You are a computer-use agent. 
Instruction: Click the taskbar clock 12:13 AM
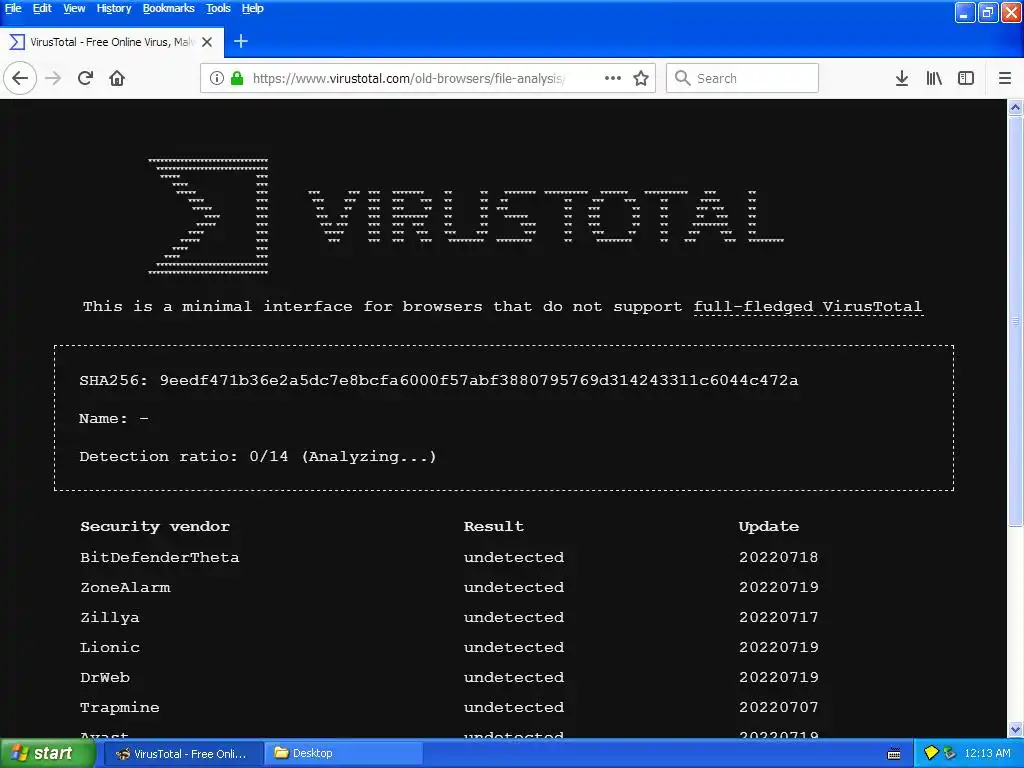(x=987, y=754)
